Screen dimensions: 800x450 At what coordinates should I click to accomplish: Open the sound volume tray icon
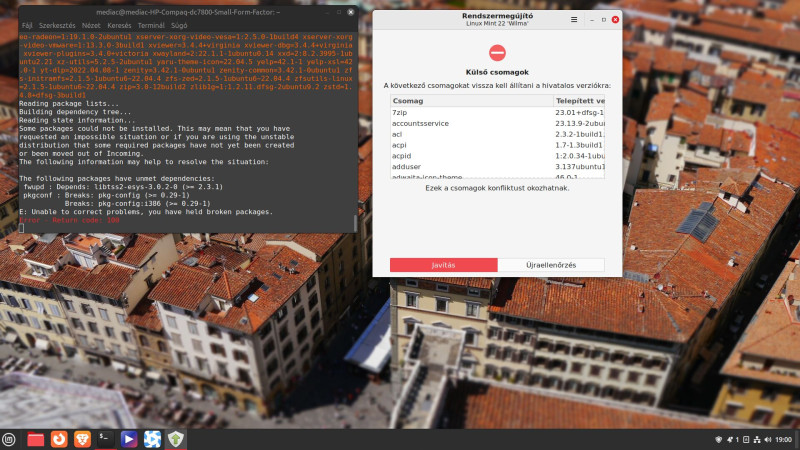(x=768, y=440)
